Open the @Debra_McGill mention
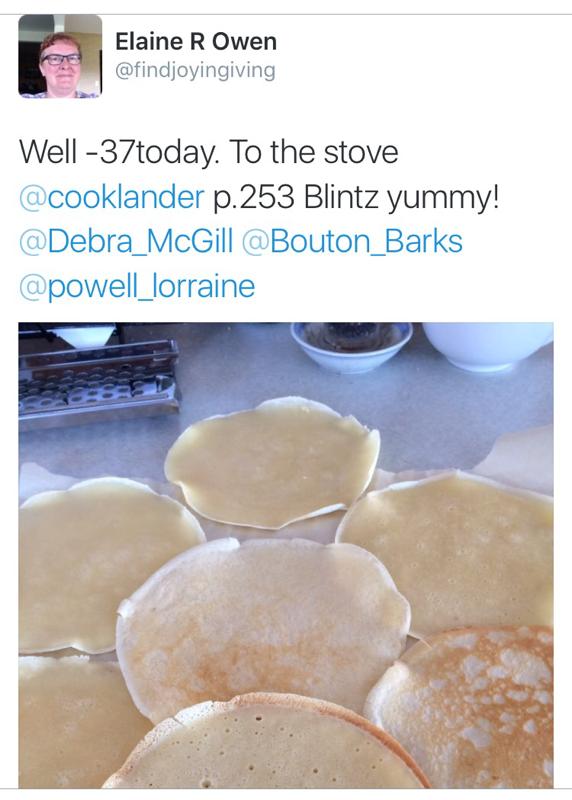 click(x=126, y=241)
